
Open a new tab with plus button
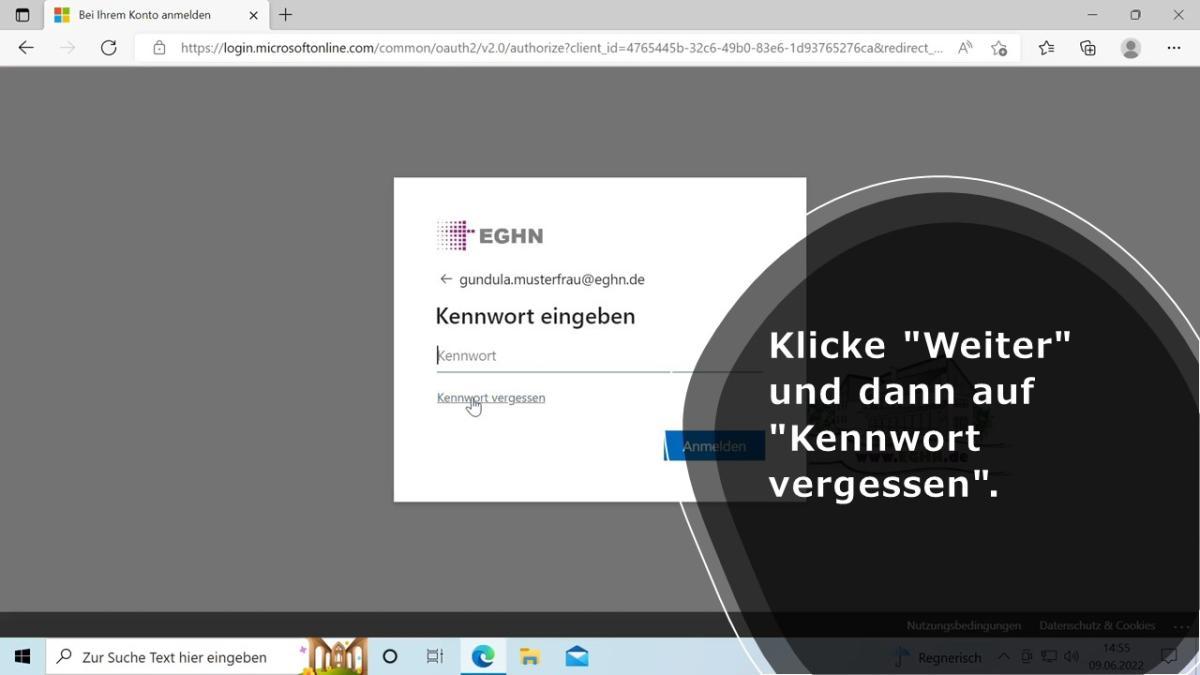pos(286,15)
